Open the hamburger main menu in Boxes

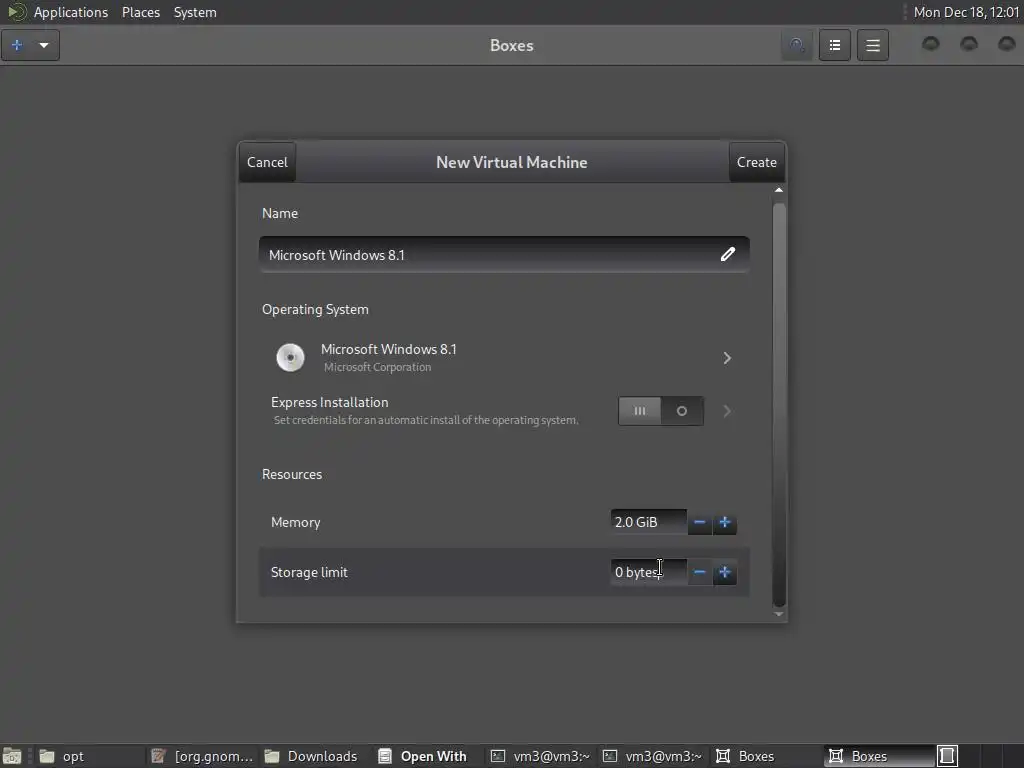tap(872, 45)
